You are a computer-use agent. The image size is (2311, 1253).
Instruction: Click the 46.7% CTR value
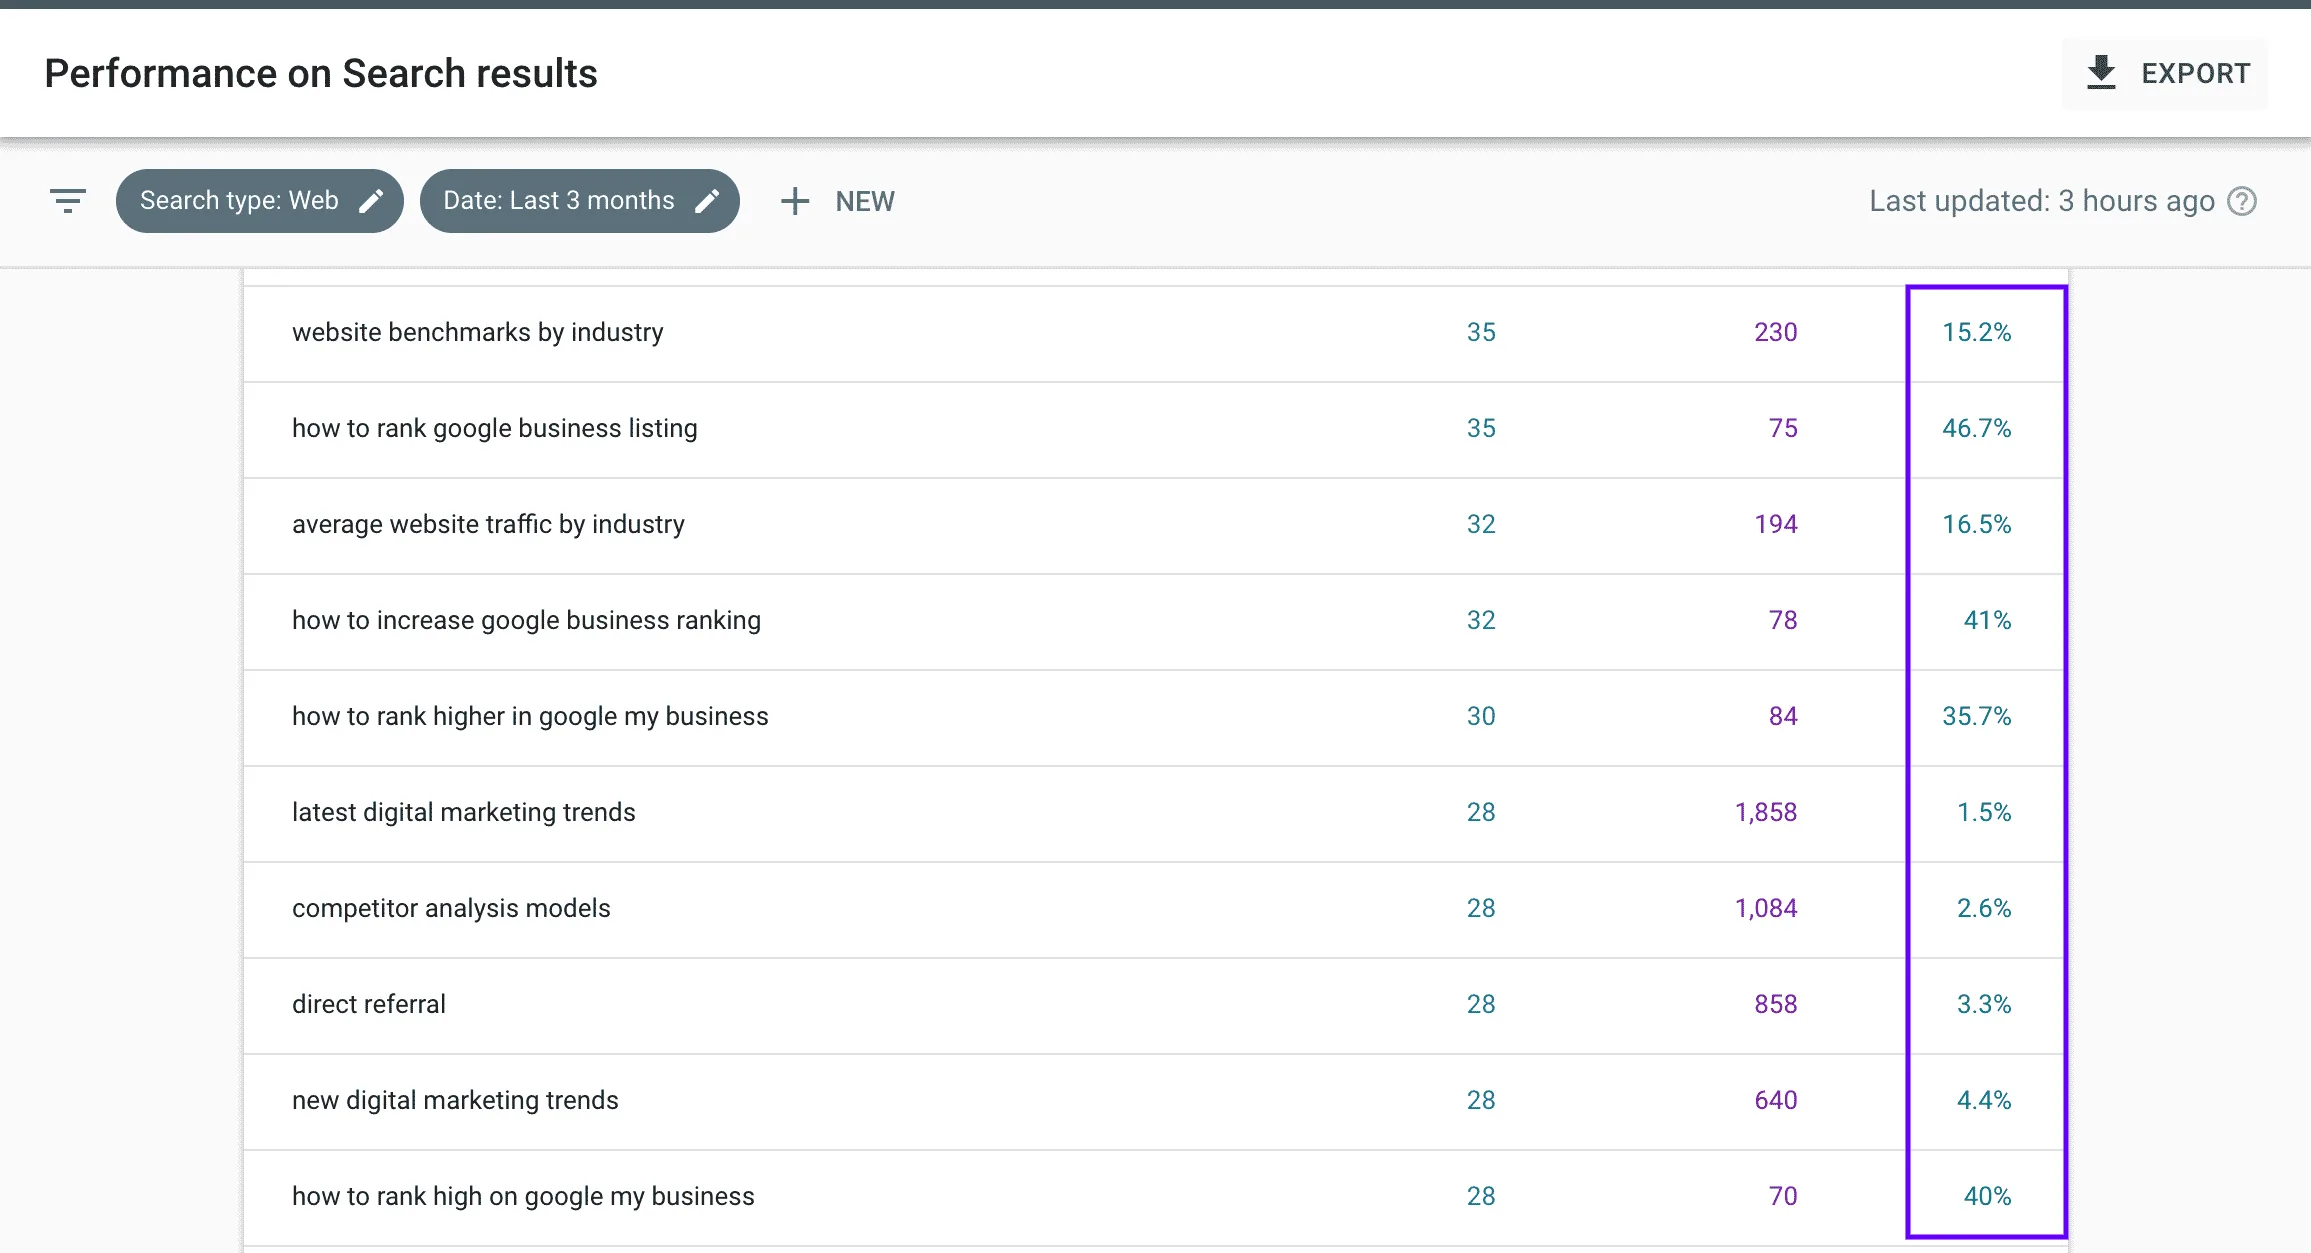1976,428
